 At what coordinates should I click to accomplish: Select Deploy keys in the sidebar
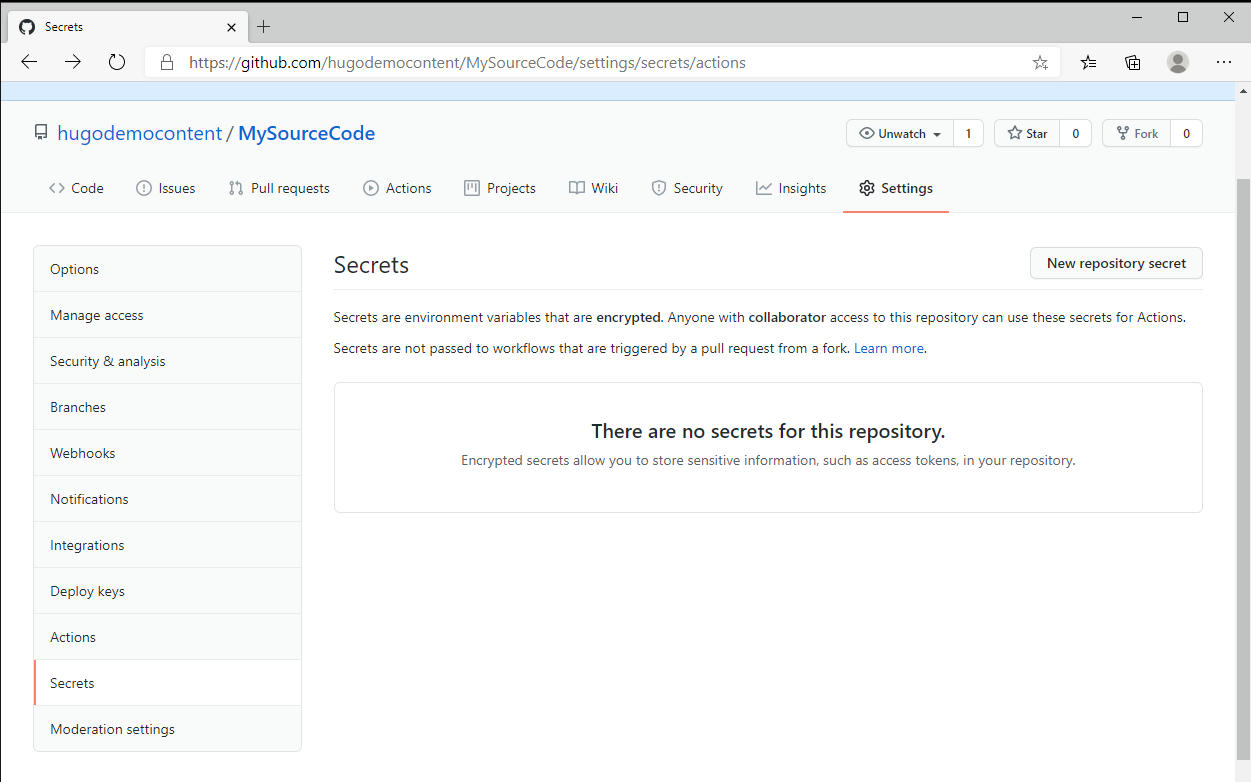87,591
